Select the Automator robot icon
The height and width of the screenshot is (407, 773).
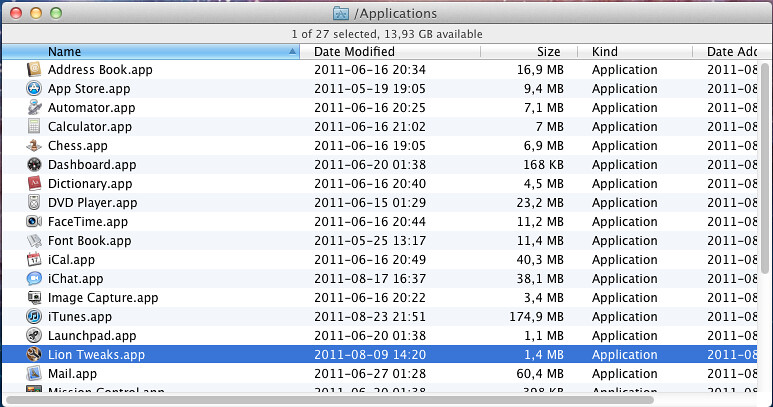(x=34, y=107)
